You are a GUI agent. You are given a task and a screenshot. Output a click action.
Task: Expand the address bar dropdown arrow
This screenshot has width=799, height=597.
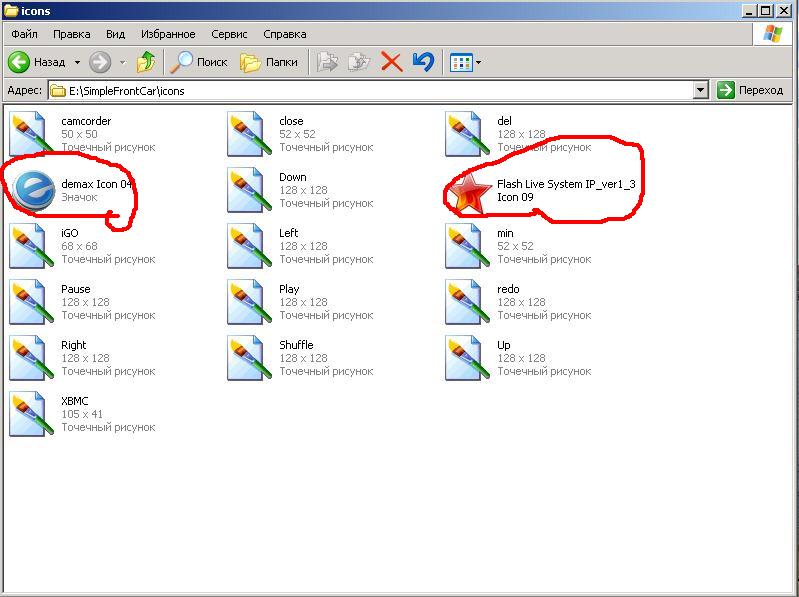click(701, 90)
